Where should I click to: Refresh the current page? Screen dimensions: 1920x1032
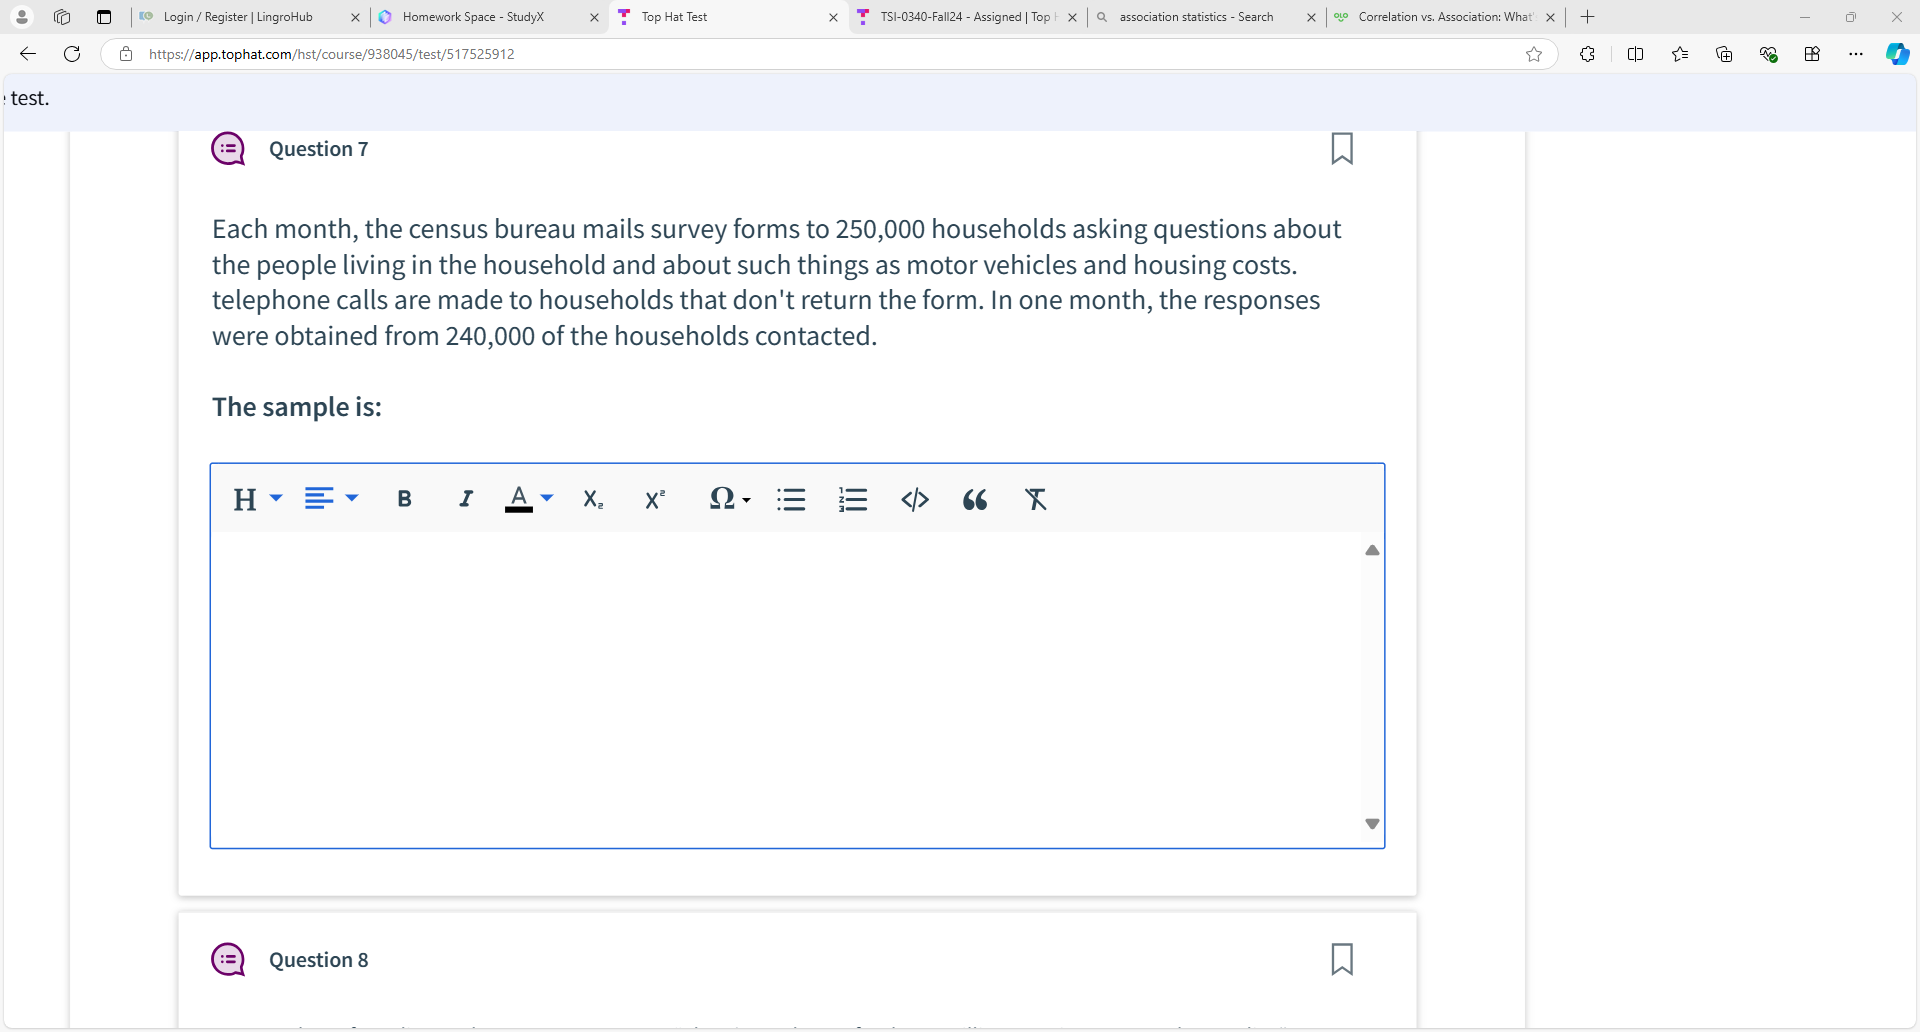[x=72, y=54]
